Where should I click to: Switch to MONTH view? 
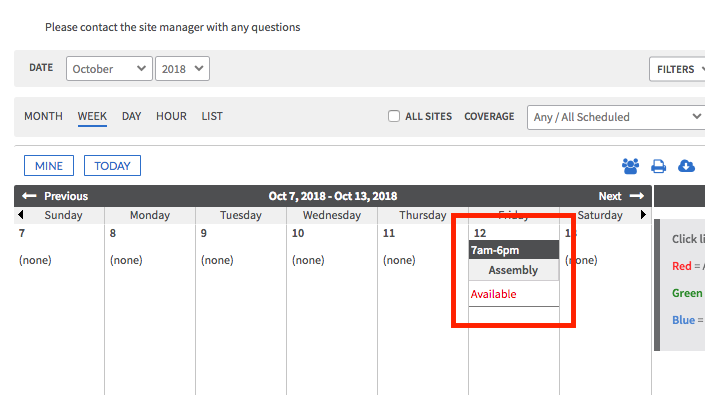[44, 116]
